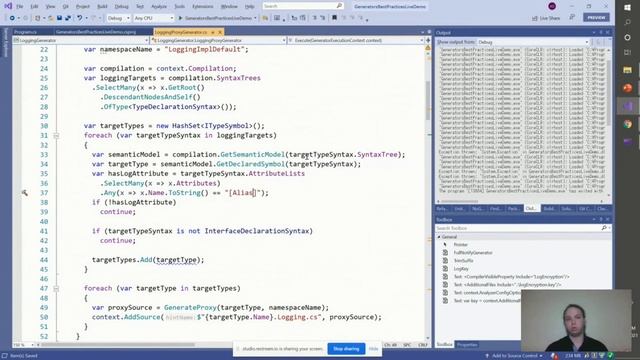The image size is (640, 360).
Task: Close the Output panel
Action: [x=608, y=32]
